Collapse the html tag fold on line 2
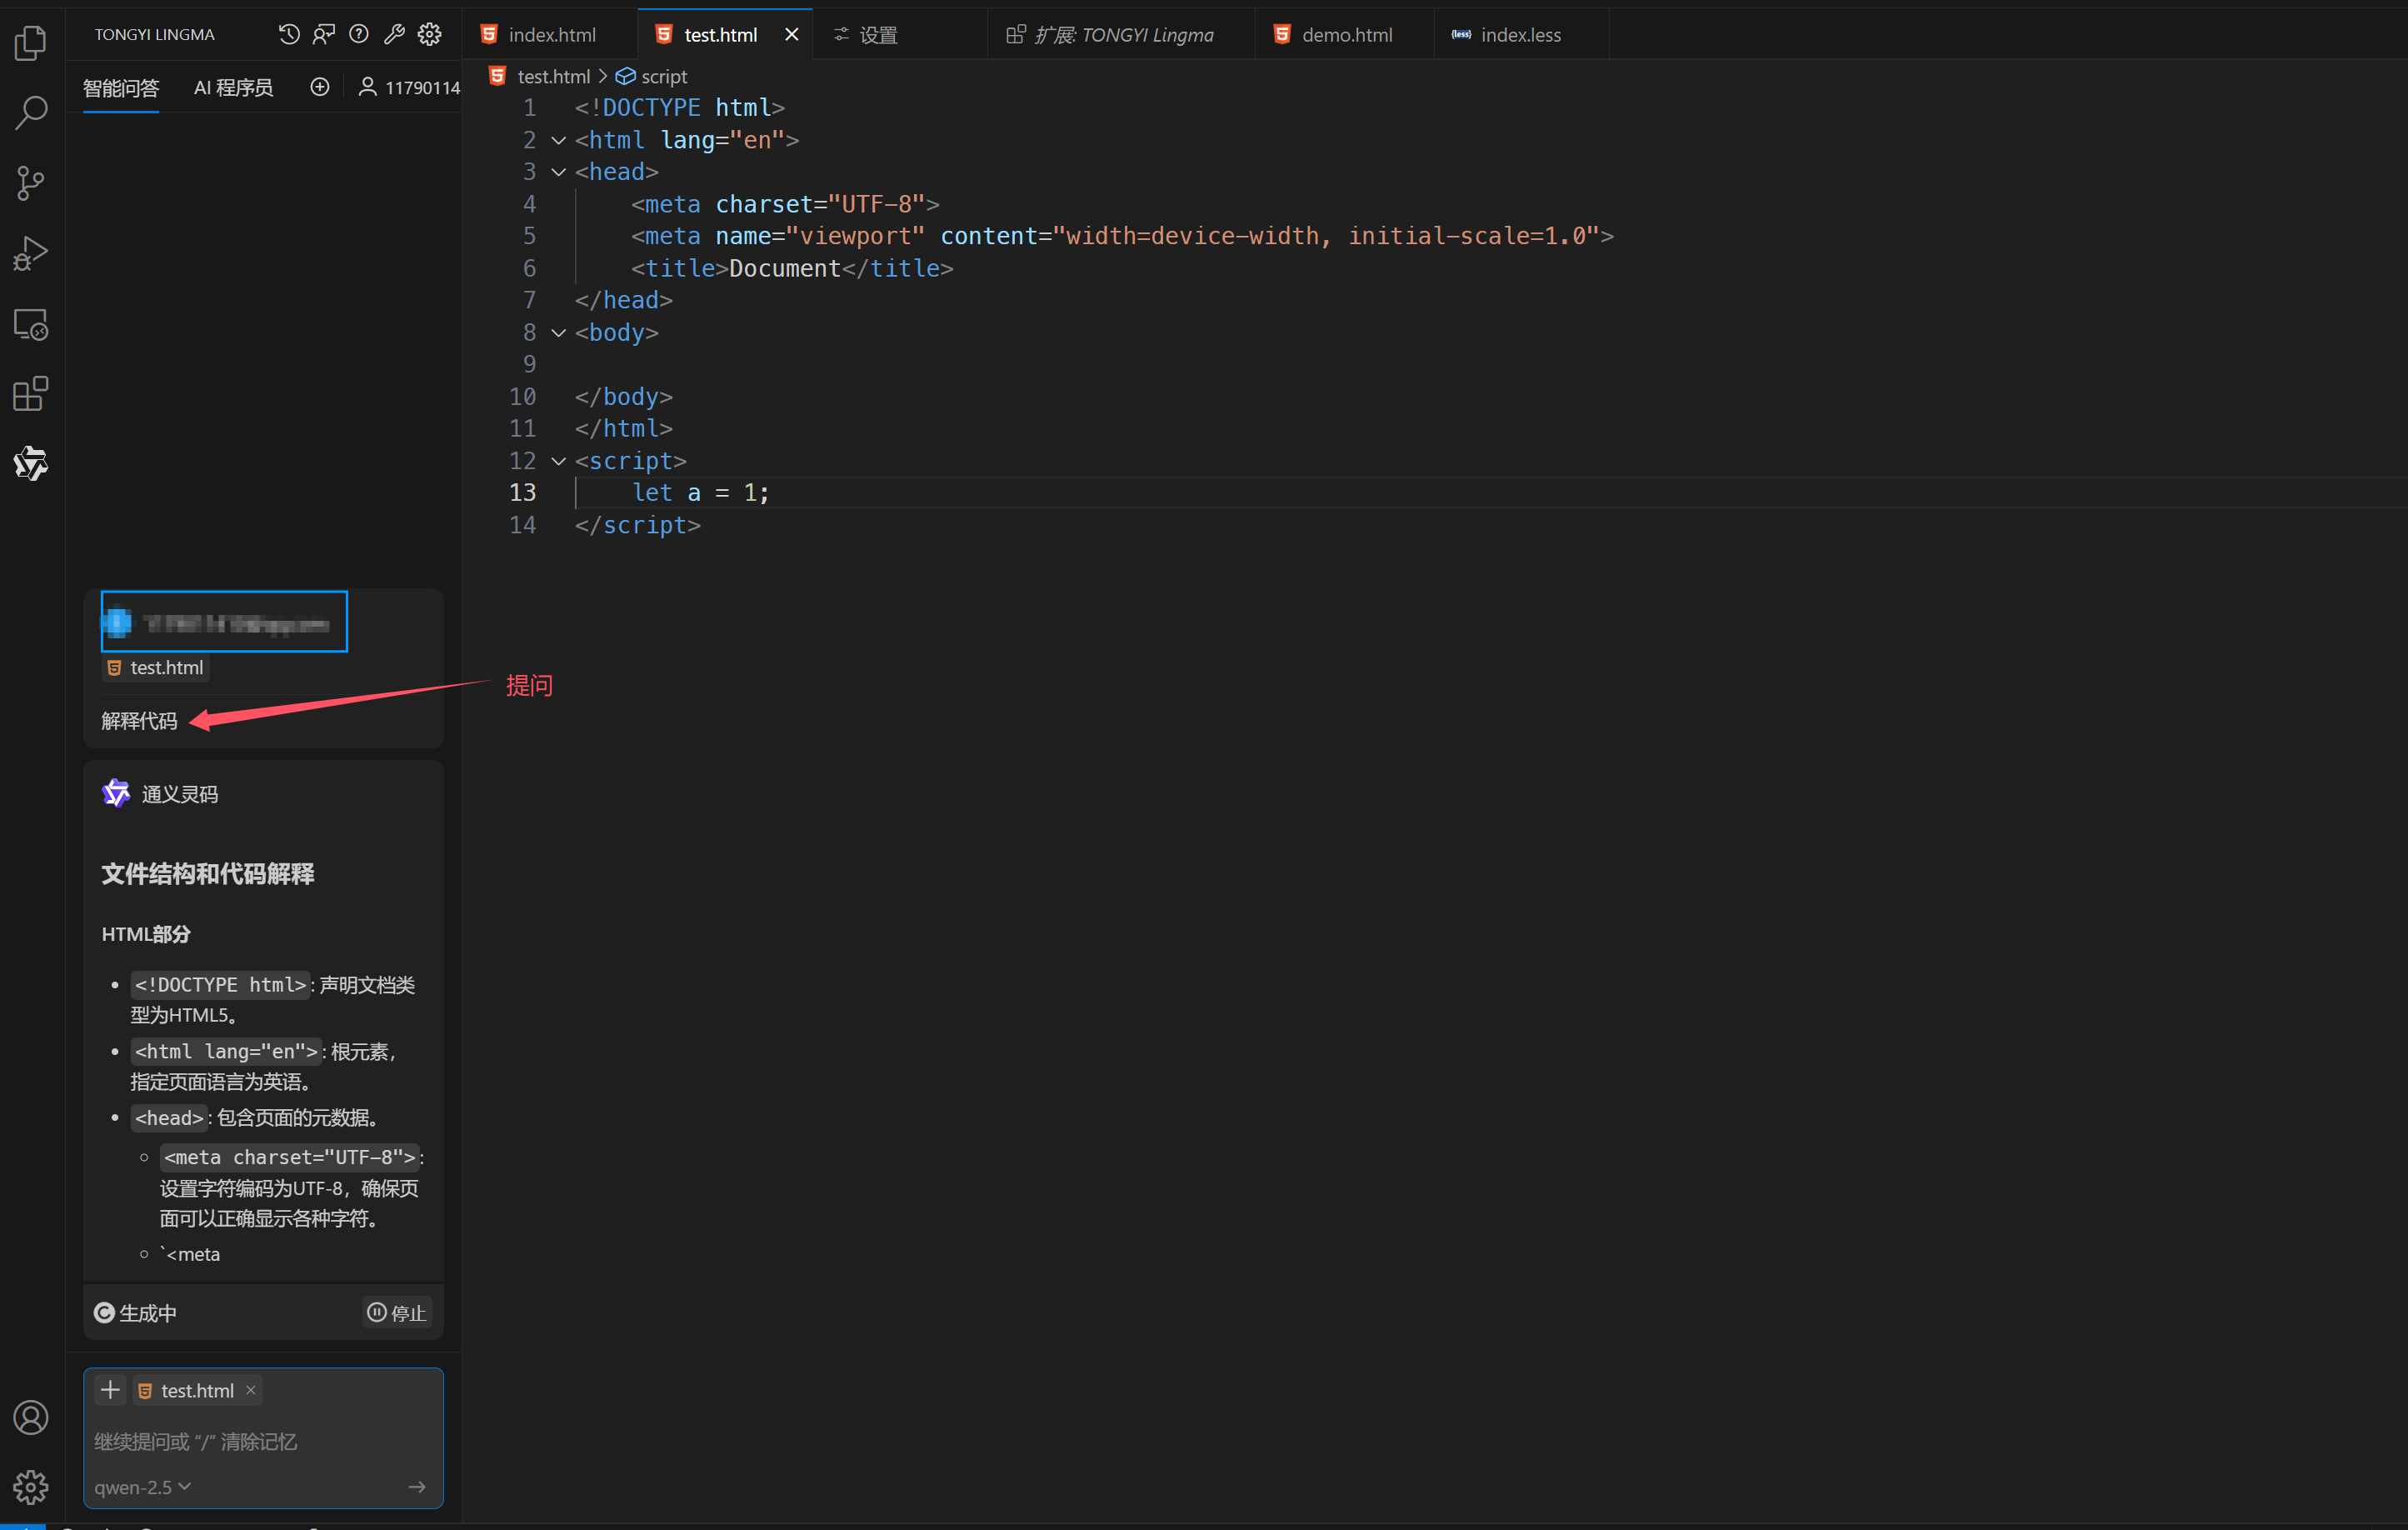Viewport: 2408px width, 1530px height. (559, 140)
